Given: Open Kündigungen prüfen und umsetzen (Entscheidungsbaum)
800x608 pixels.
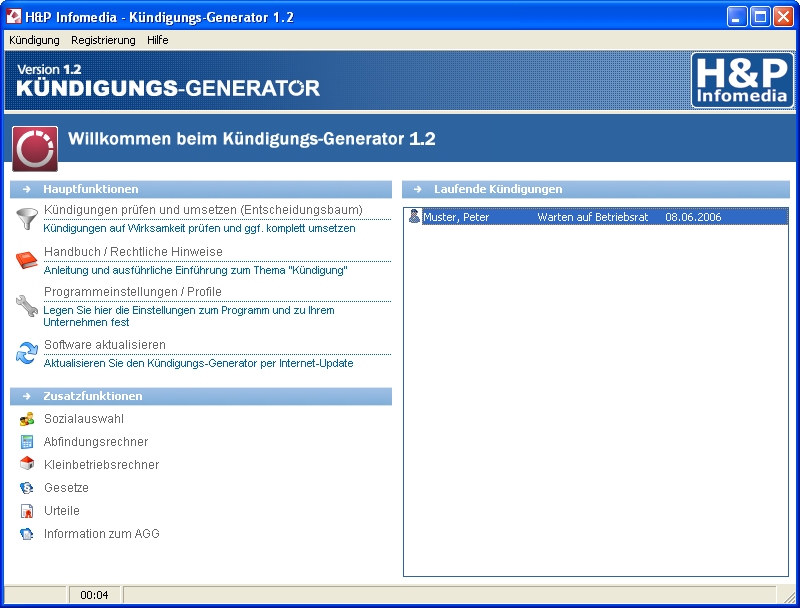Looking at the screenshot, I should [x=203, y=210].
